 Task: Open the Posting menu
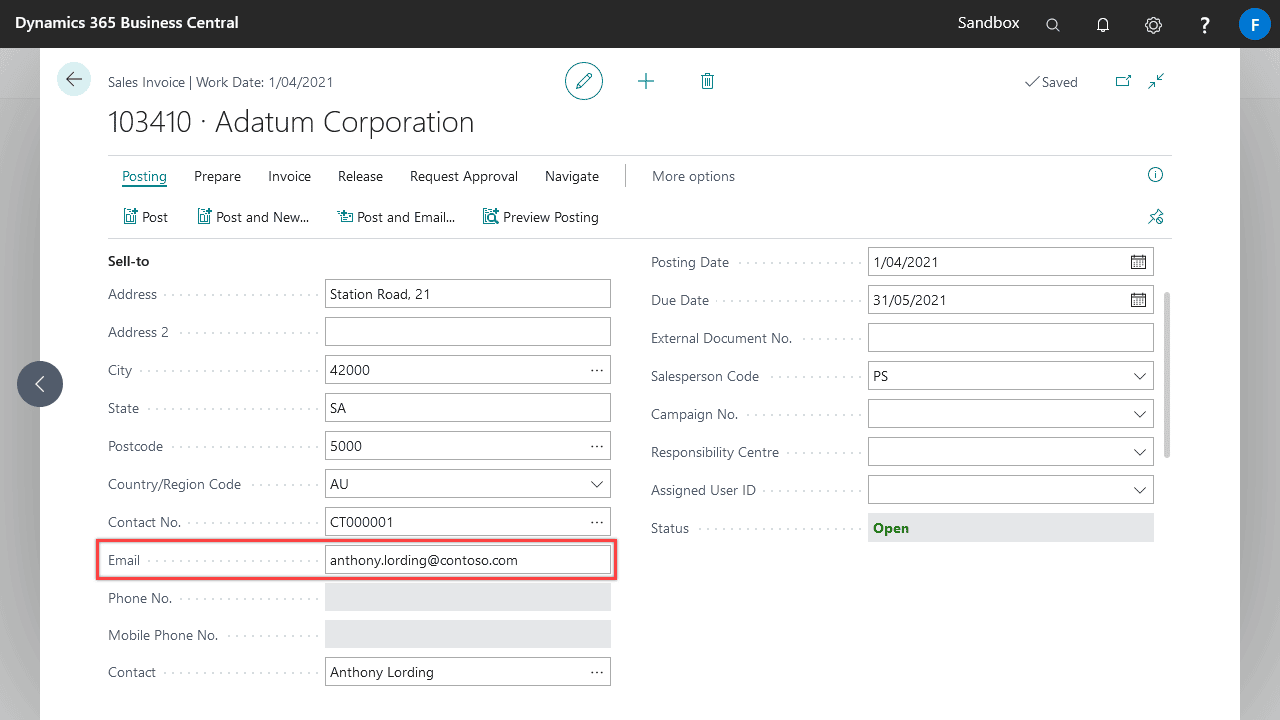coord(144,176)
